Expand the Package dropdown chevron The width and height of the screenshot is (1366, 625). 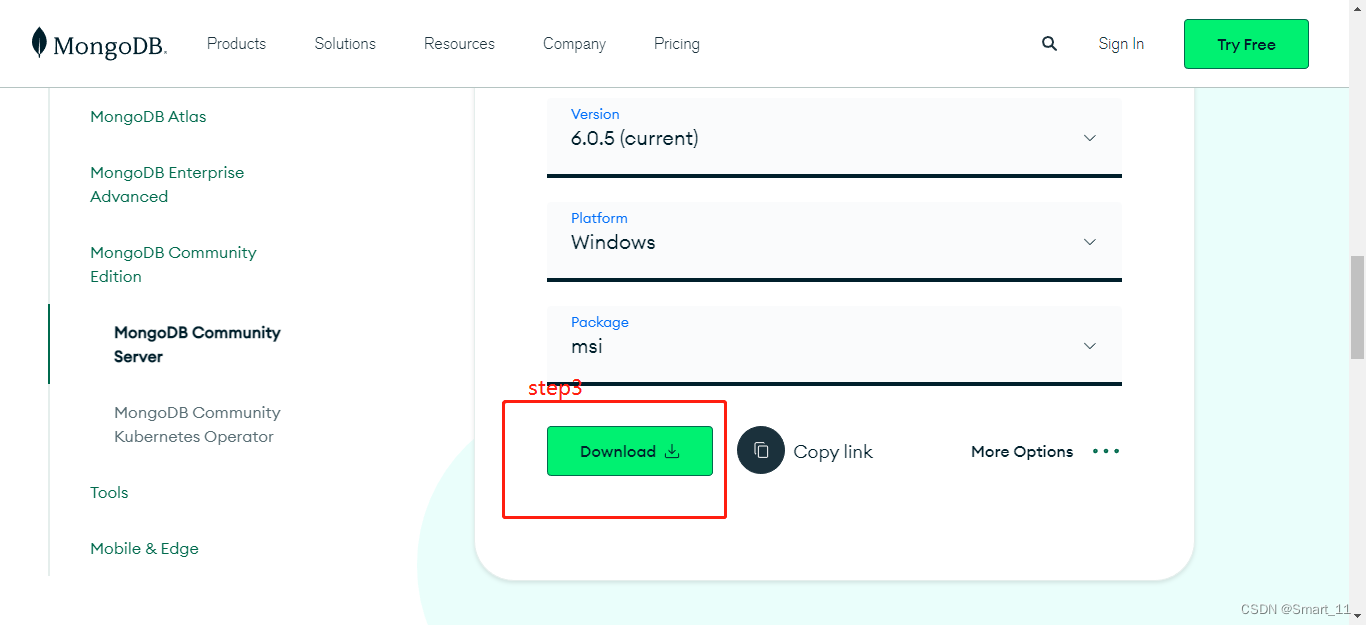[x=1090, y=346]
